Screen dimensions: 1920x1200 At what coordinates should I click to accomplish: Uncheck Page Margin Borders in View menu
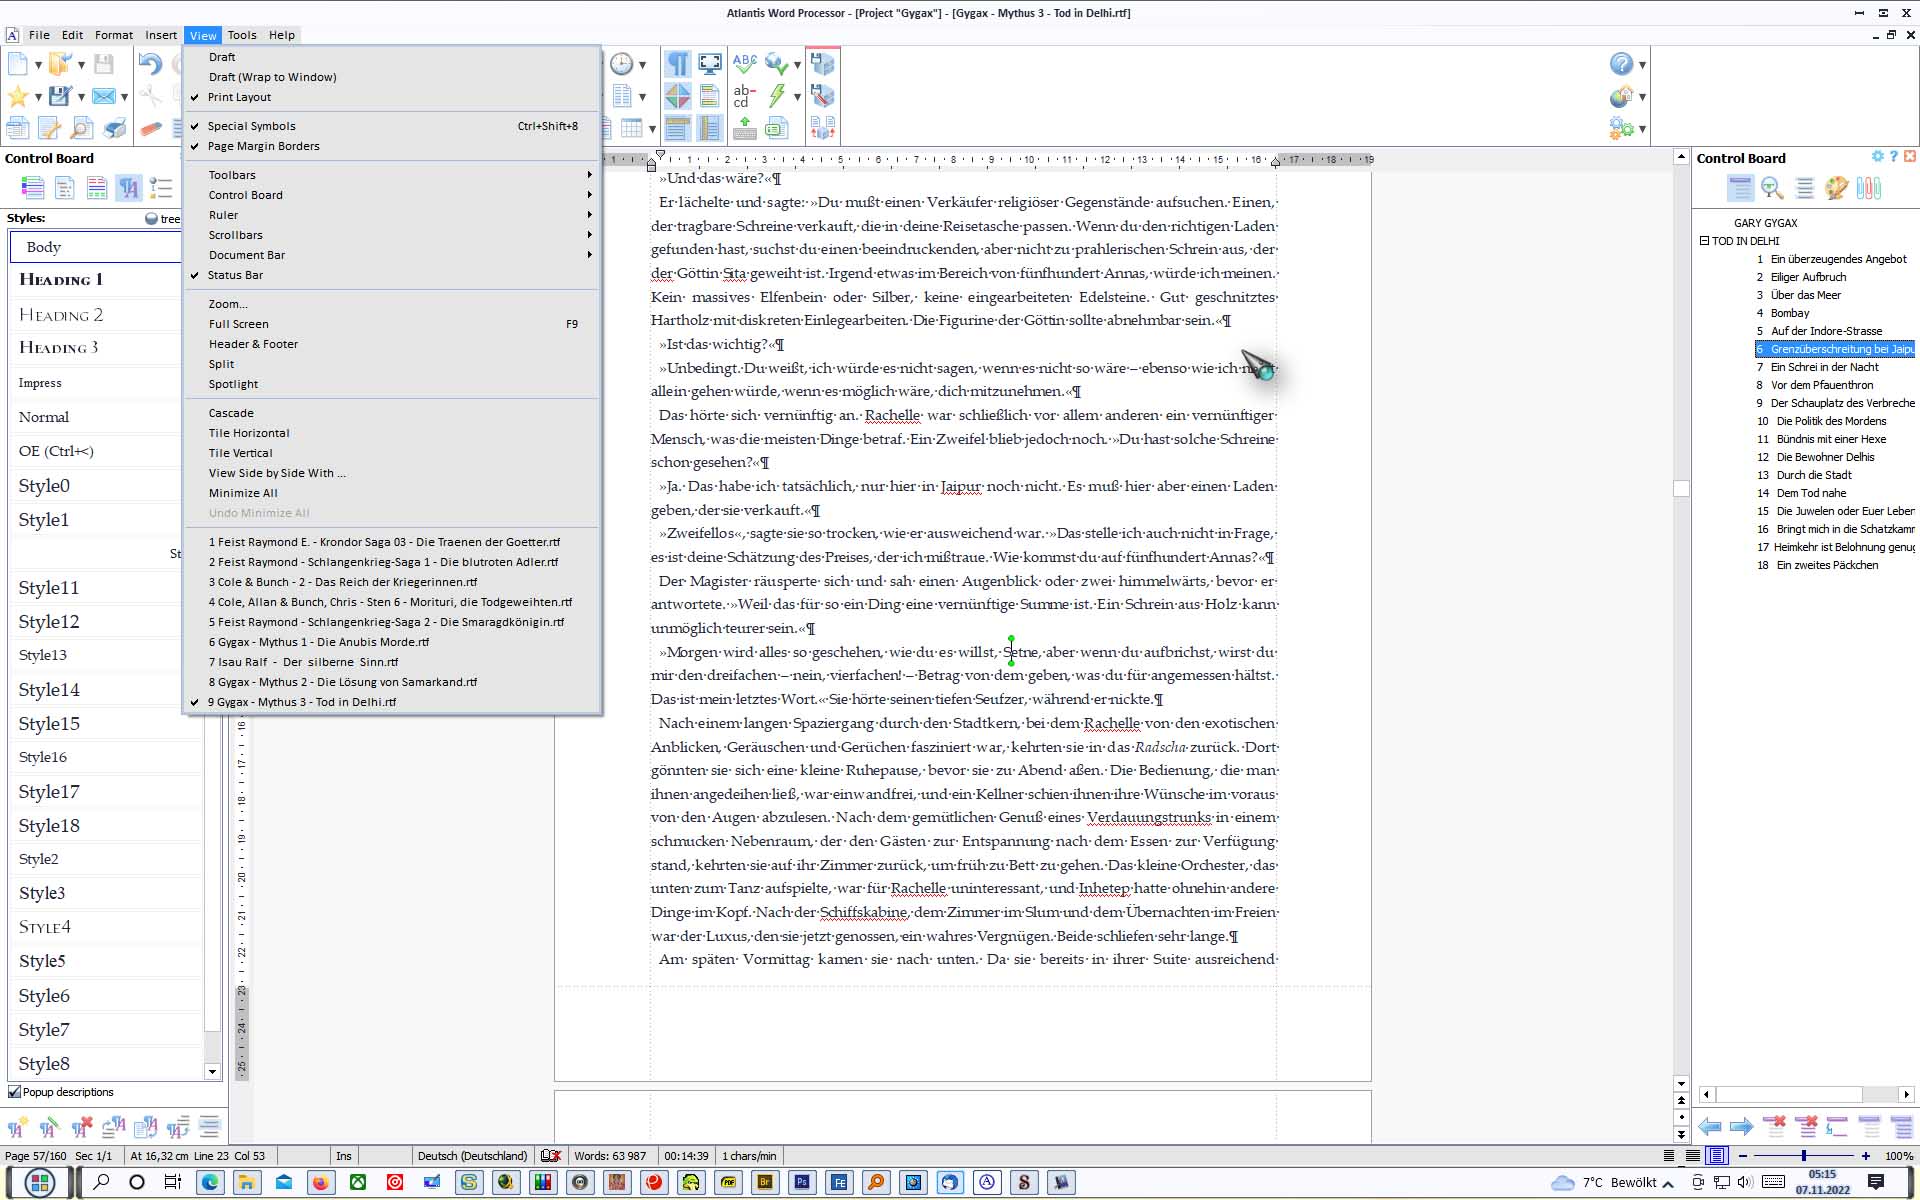263,146
